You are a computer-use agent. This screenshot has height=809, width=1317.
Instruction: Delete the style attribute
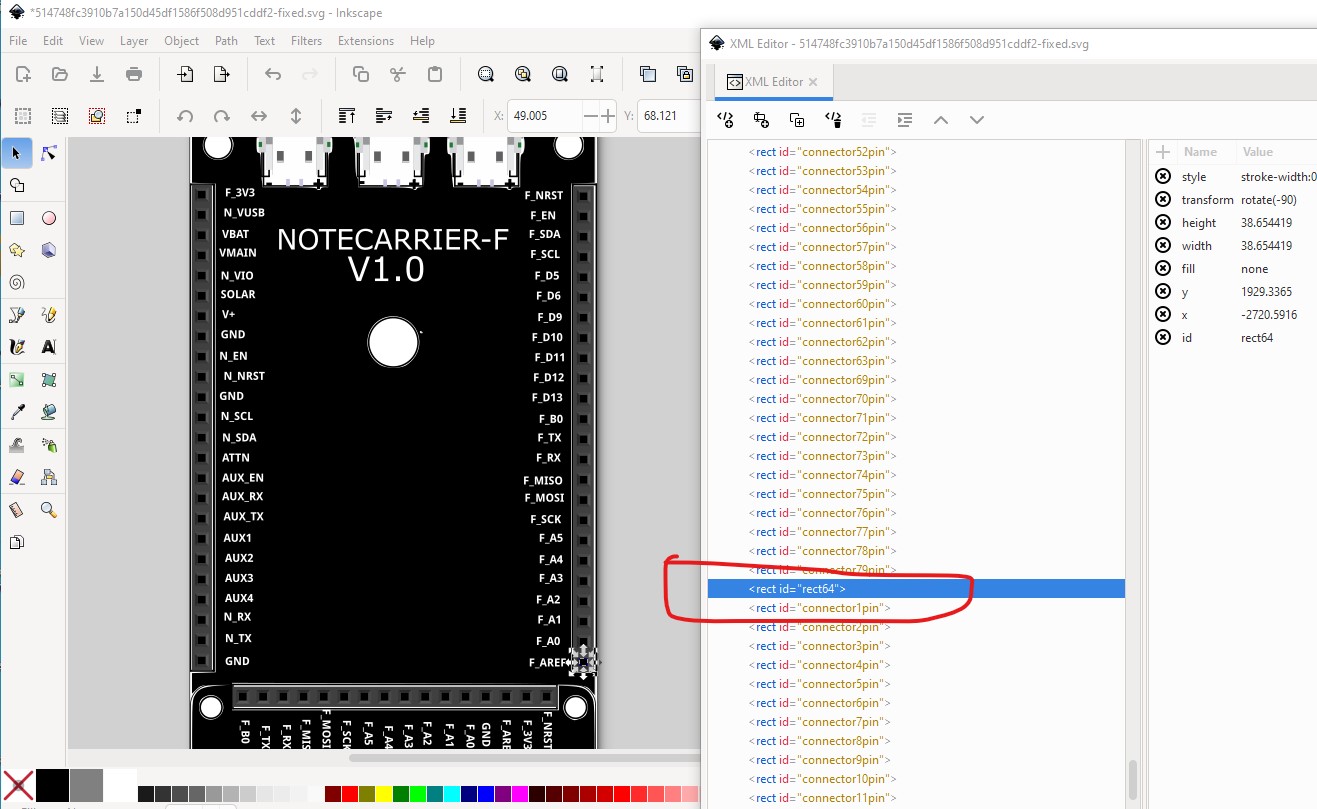tap(1163, 176)
